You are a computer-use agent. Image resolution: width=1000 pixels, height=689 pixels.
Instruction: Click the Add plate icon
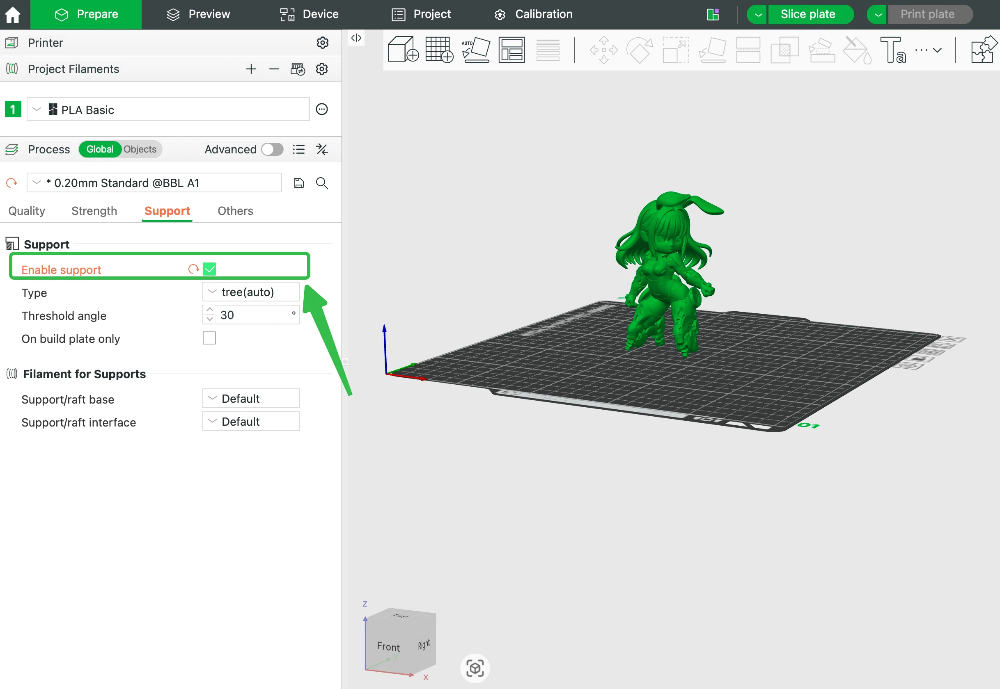coord(439,49)
